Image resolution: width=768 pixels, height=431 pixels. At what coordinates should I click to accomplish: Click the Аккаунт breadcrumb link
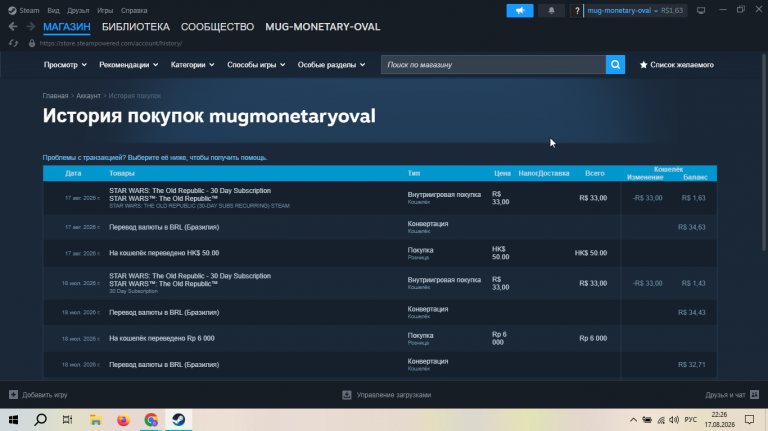(88, 96)
